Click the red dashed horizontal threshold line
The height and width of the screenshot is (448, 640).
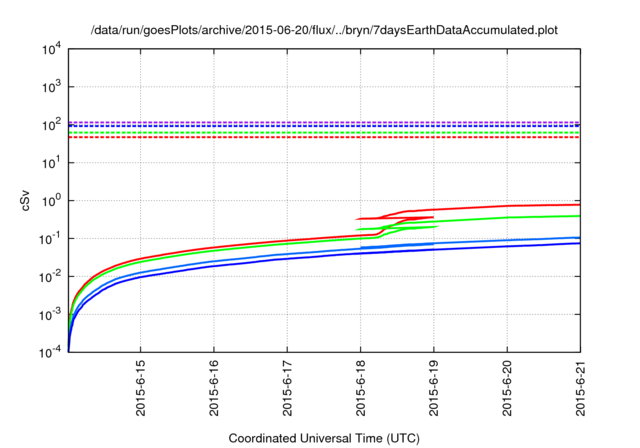(300, 137)
